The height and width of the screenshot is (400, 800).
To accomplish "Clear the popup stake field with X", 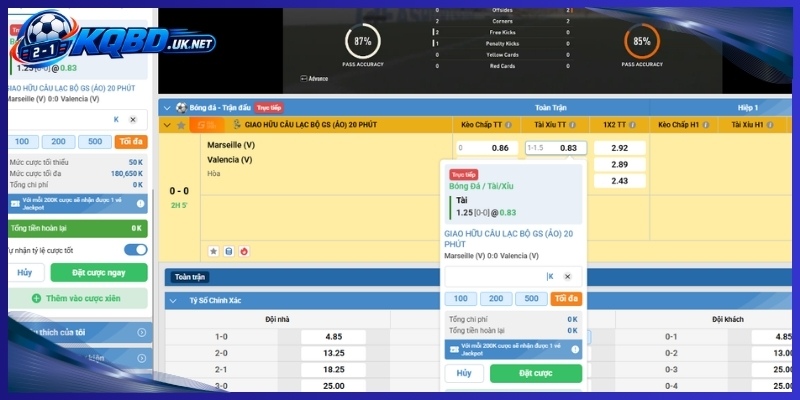I will point(567,277).
